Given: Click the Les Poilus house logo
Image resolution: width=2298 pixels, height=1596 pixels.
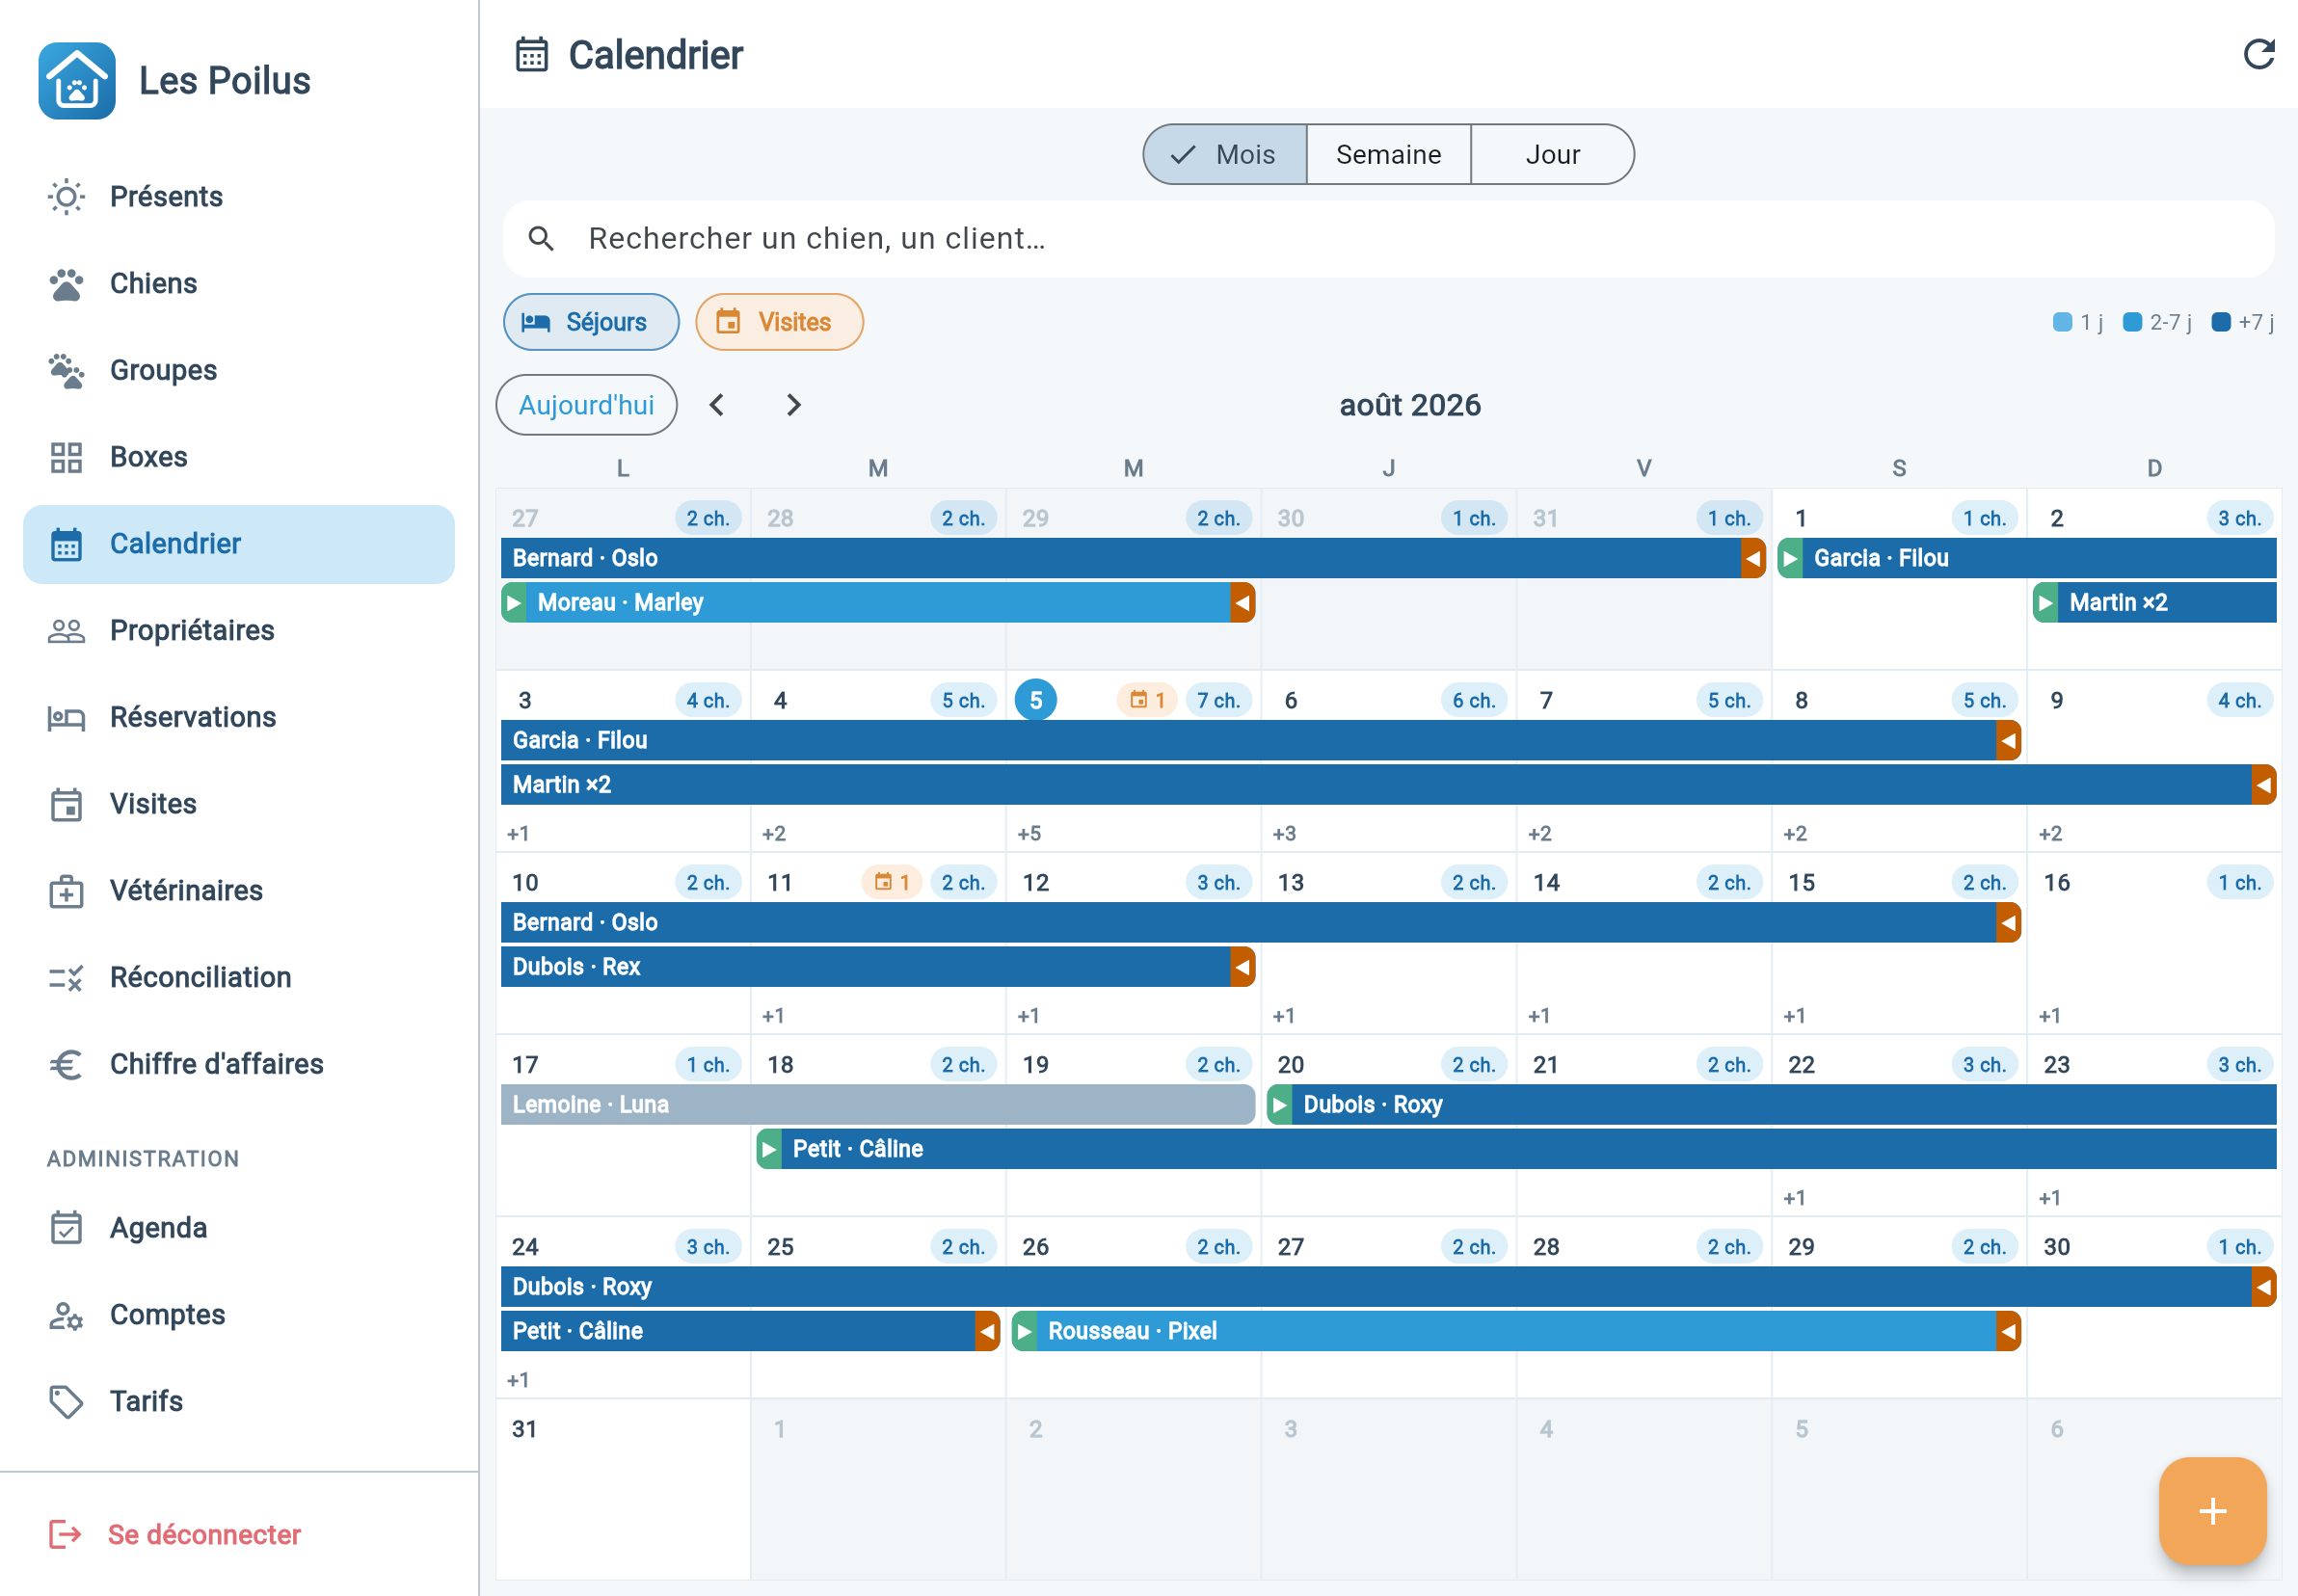Looking at the screenshot, I should point(77,81).
